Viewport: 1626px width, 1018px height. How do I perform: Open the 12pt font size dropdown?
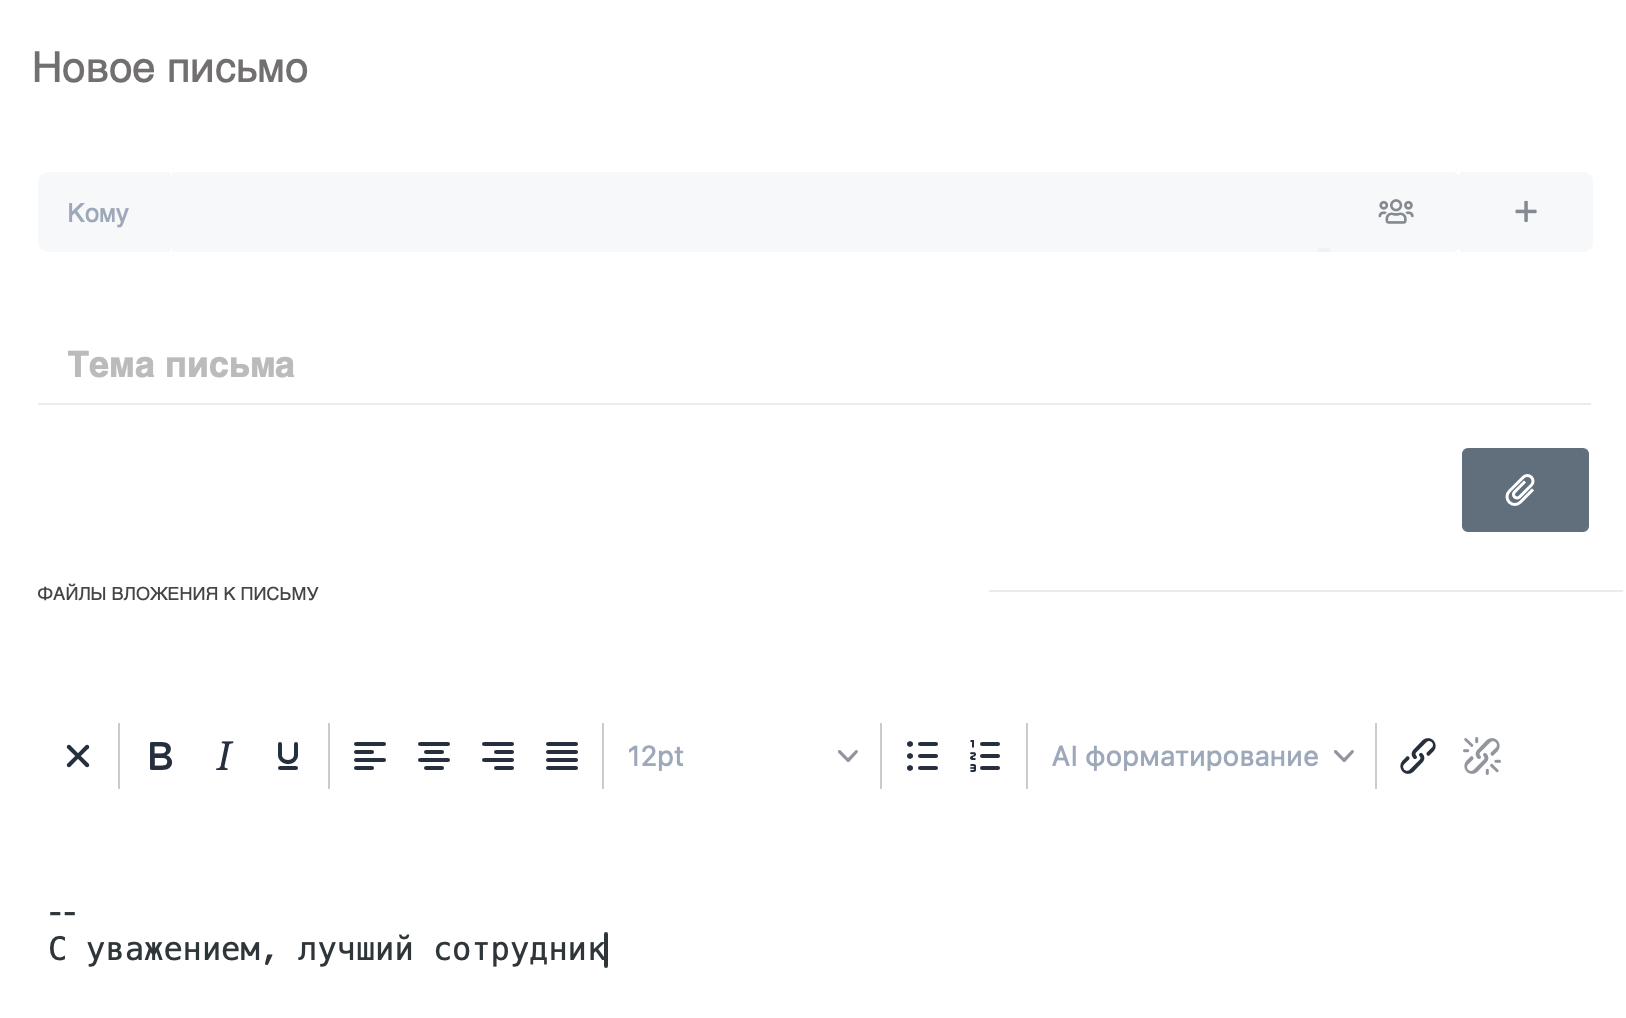[x=741, y=756]
